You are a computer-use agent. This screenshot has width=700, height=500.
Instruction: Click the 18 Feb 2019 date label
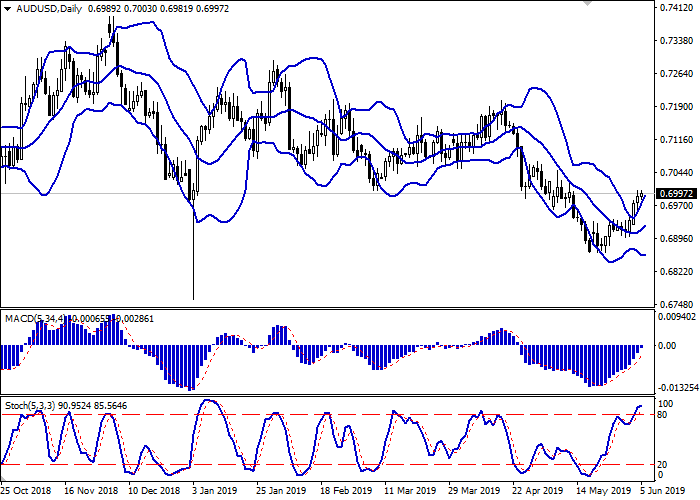pos(346,490)
